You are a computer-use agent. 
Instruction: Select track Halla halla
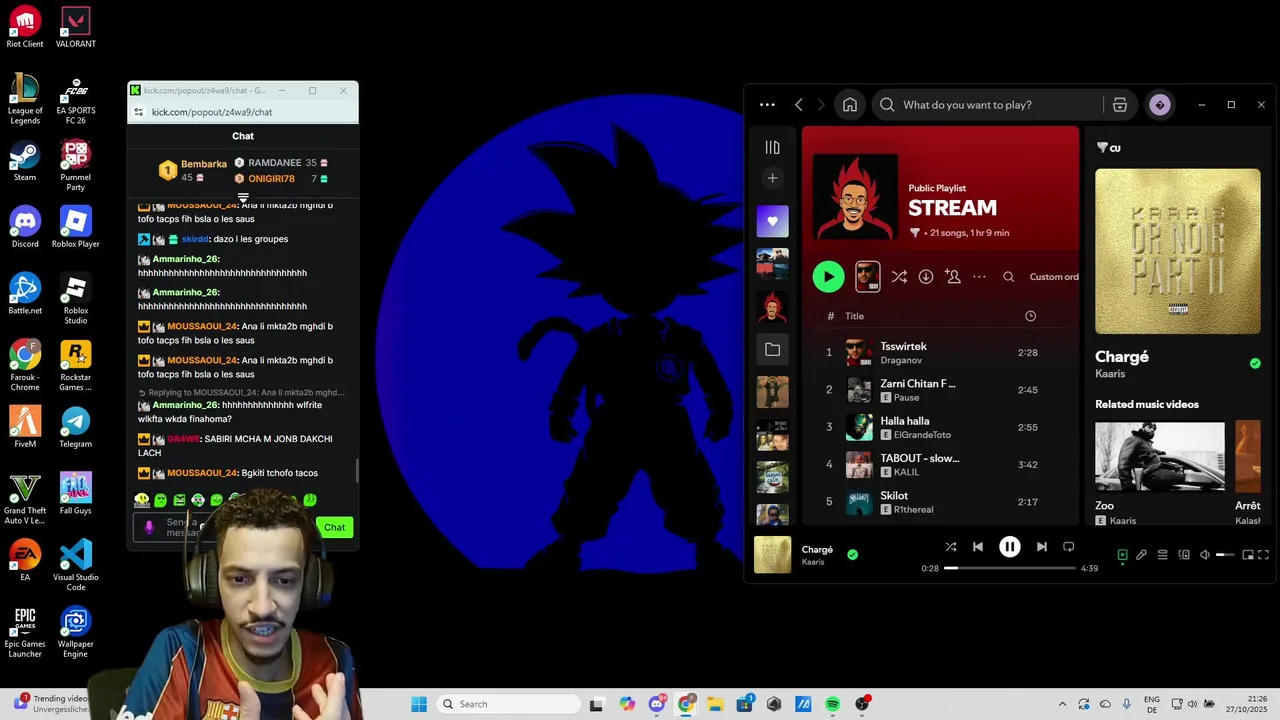[940, 427]
